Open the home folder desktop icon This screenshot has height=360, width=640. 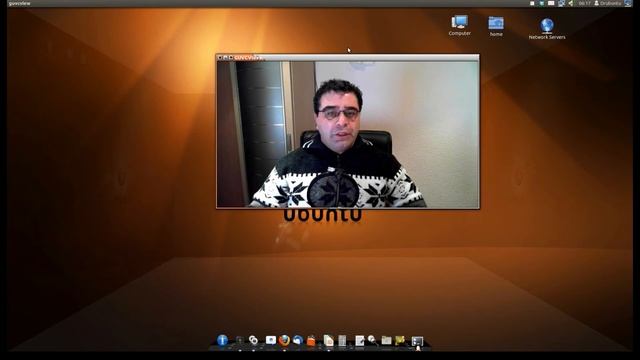[x=496, y=26]
